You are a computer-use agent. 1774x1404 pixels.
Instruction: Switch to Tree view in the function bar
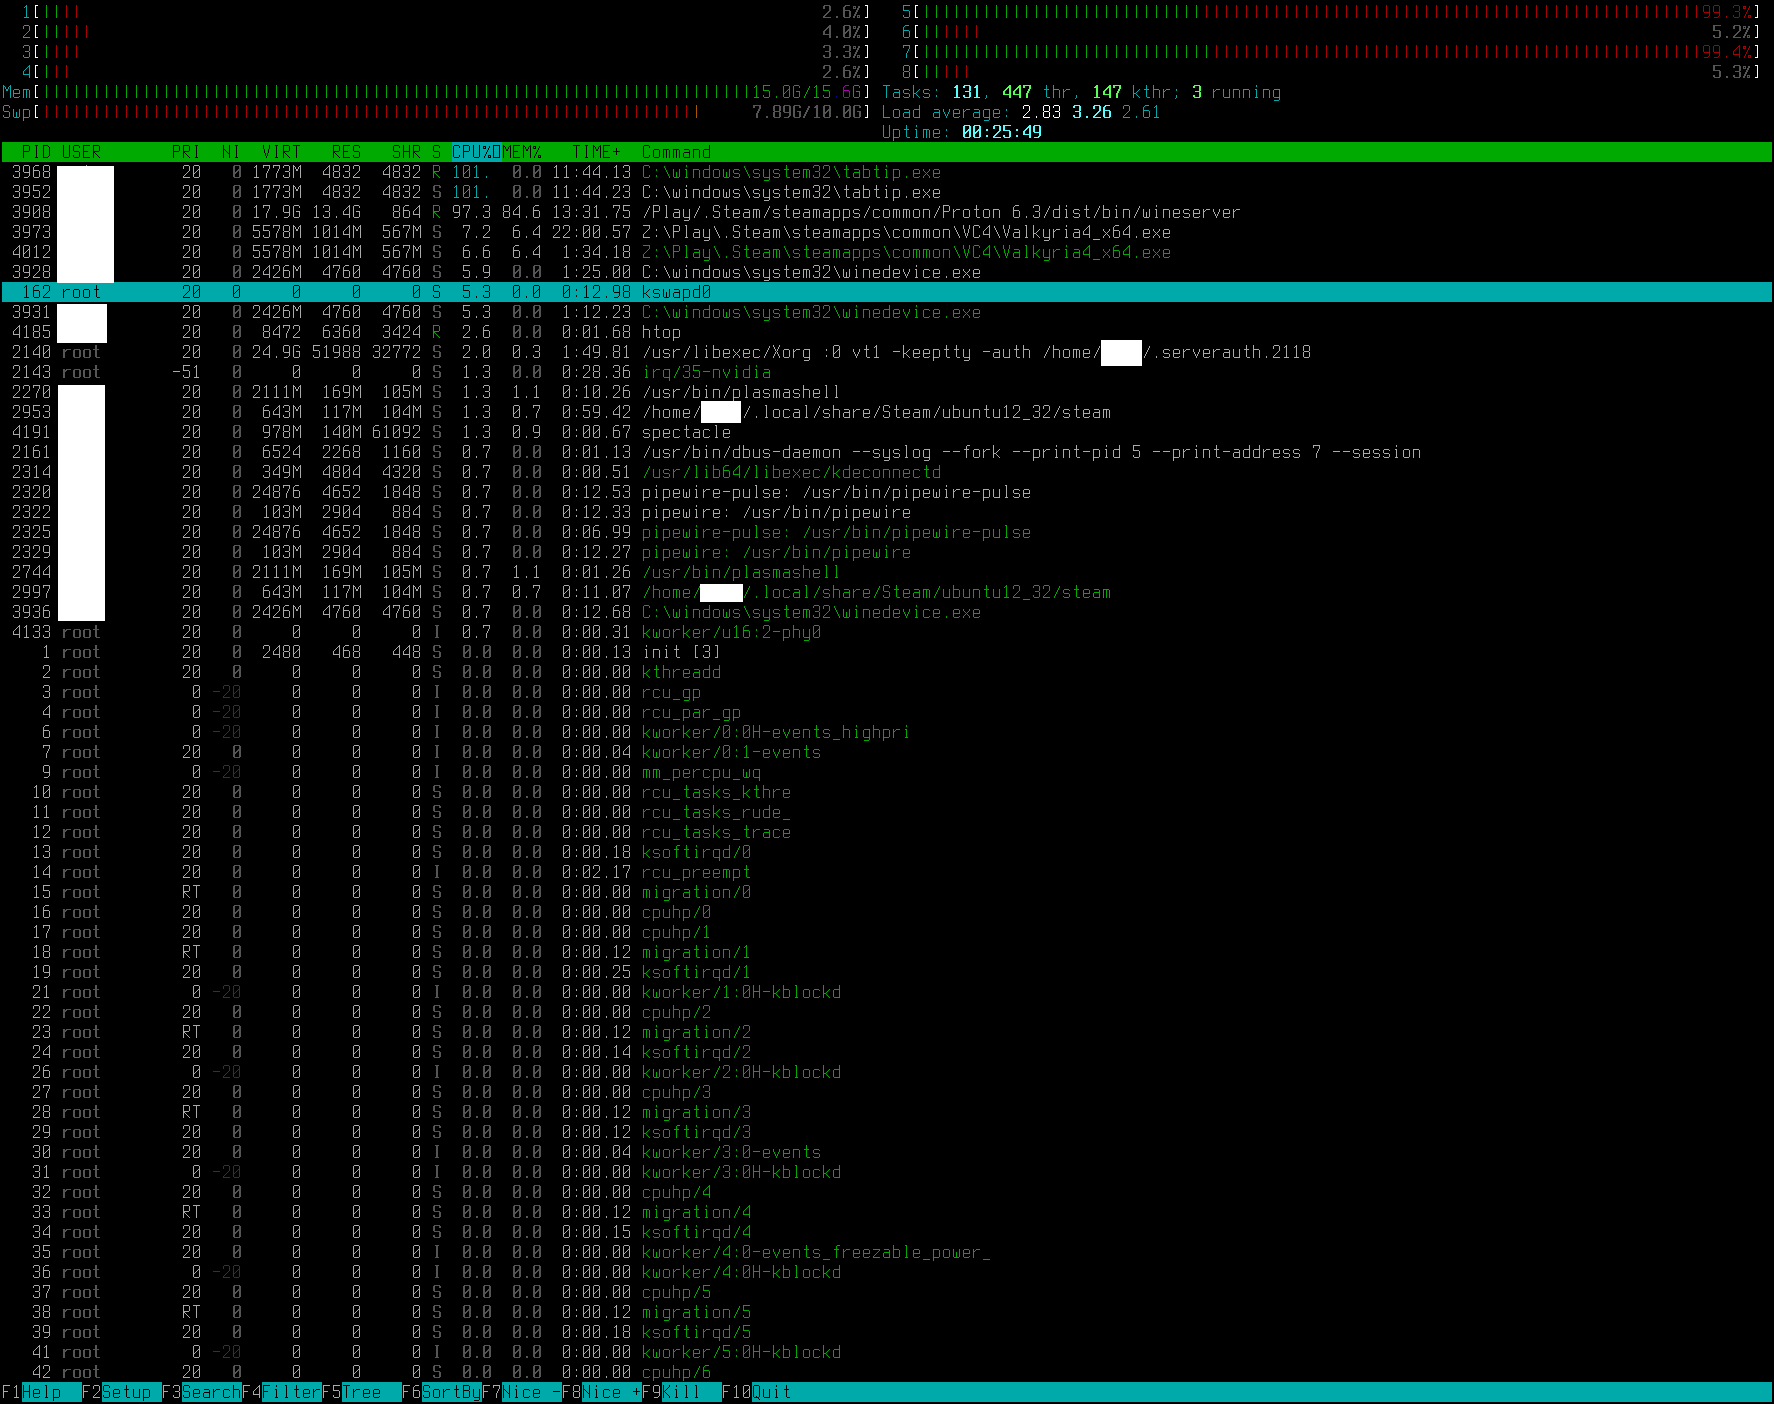click(x=361, y=1392)
